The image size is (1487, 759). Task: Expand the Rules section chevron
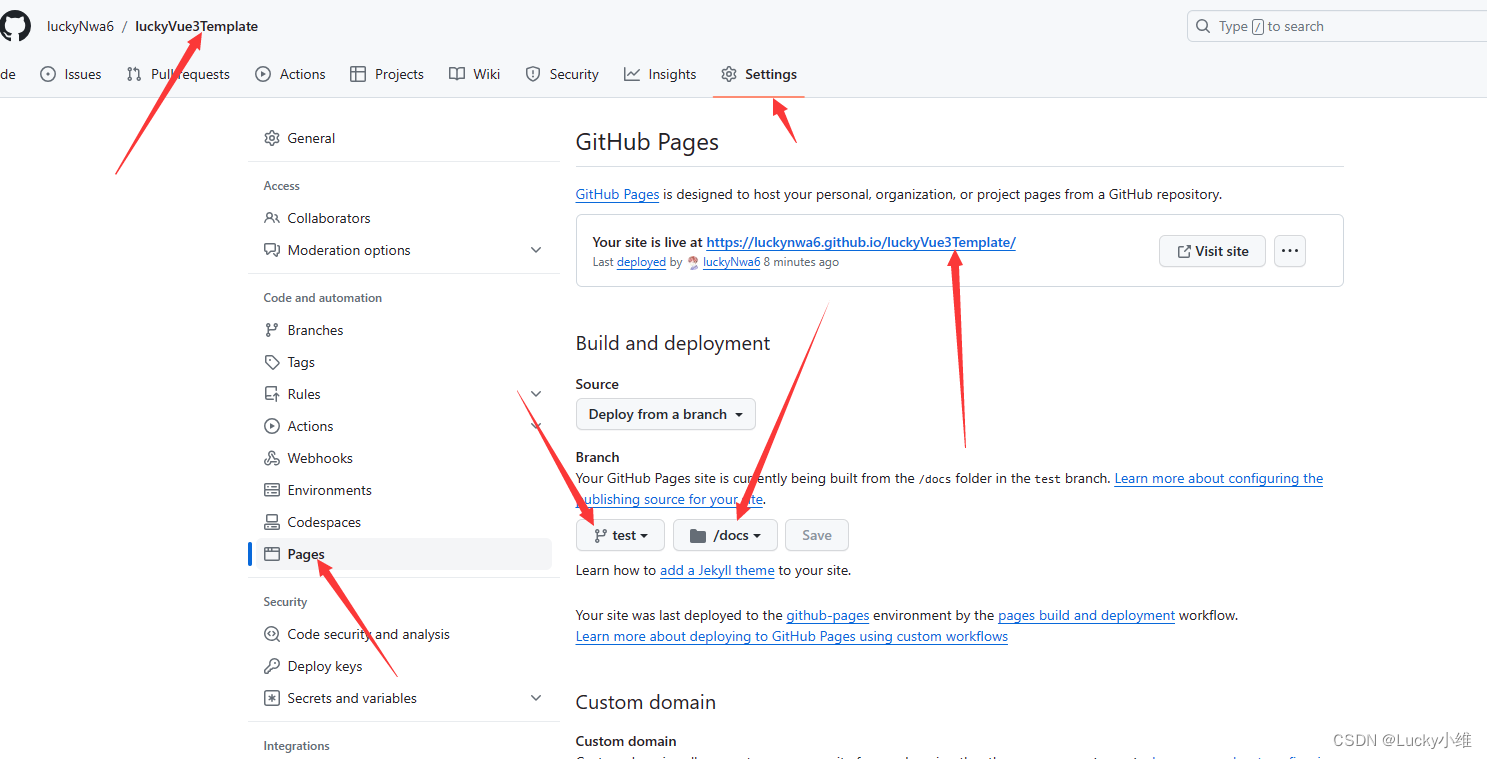click(536, 394)
